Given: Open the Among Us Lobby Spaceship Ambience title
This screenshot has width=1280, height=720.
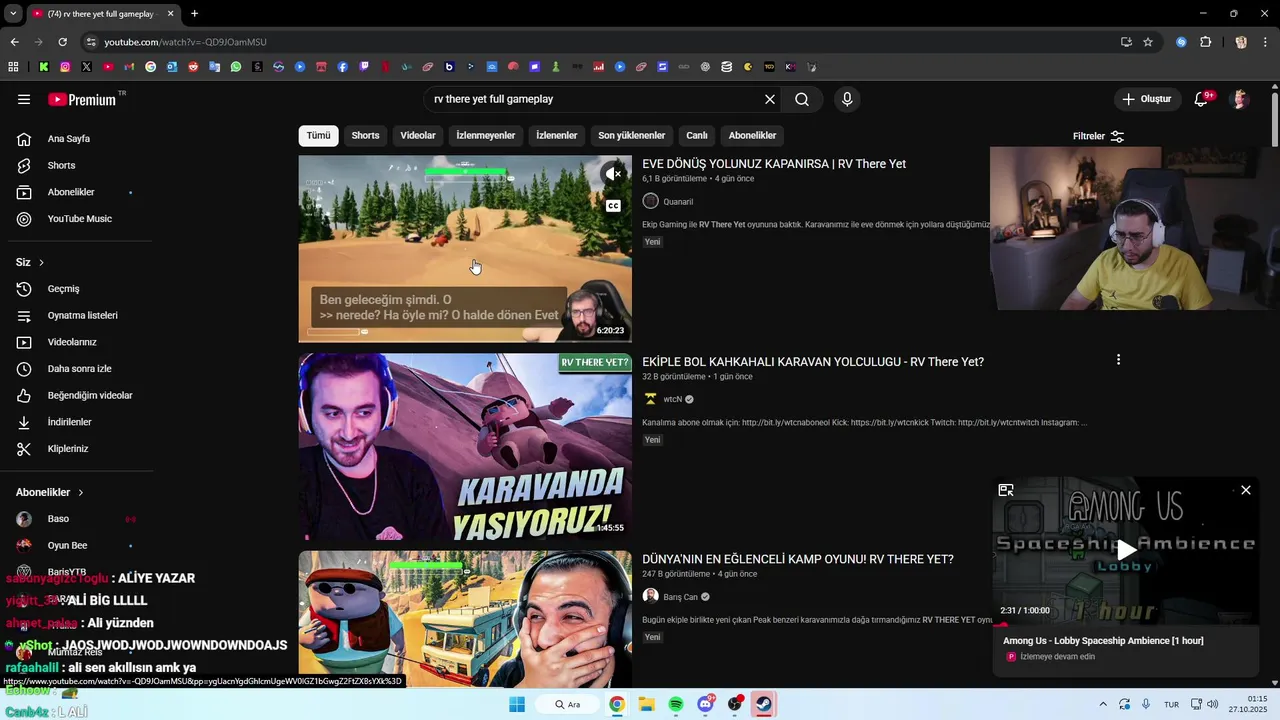Looking at the screenshot, I should click(1103, 641).
